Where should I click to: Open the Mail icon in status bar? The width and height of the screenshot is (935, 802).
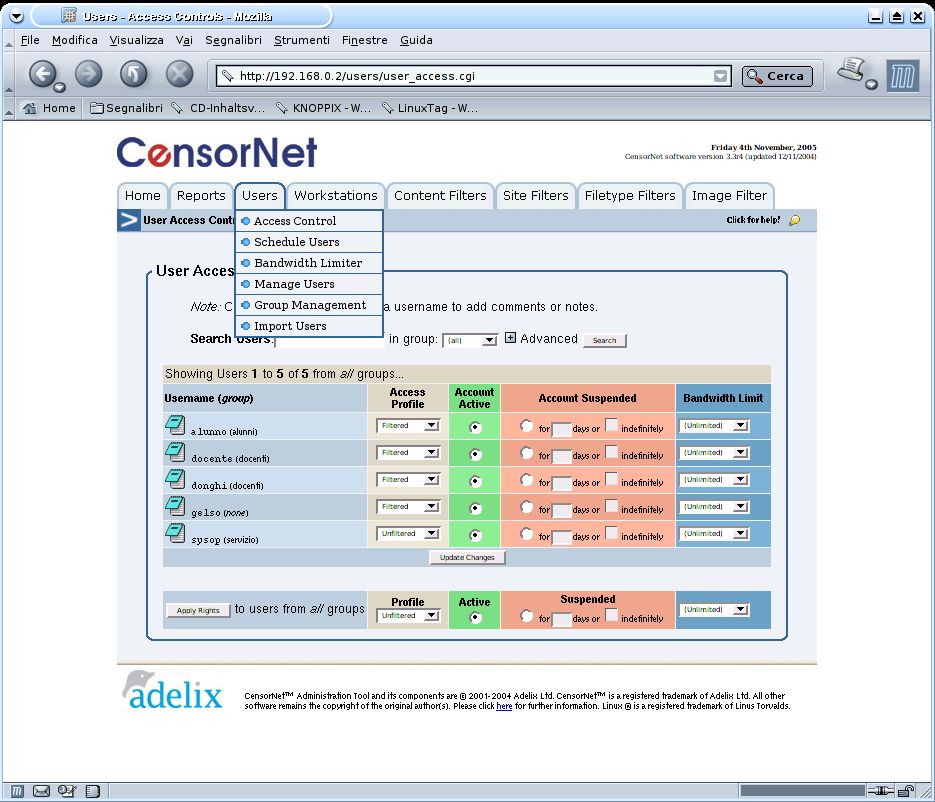[41, 791]
